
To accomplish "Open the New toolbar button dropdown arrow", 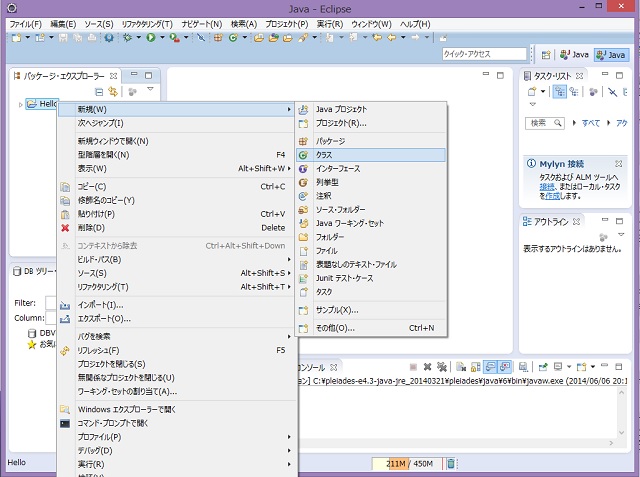I will (28, 38).
